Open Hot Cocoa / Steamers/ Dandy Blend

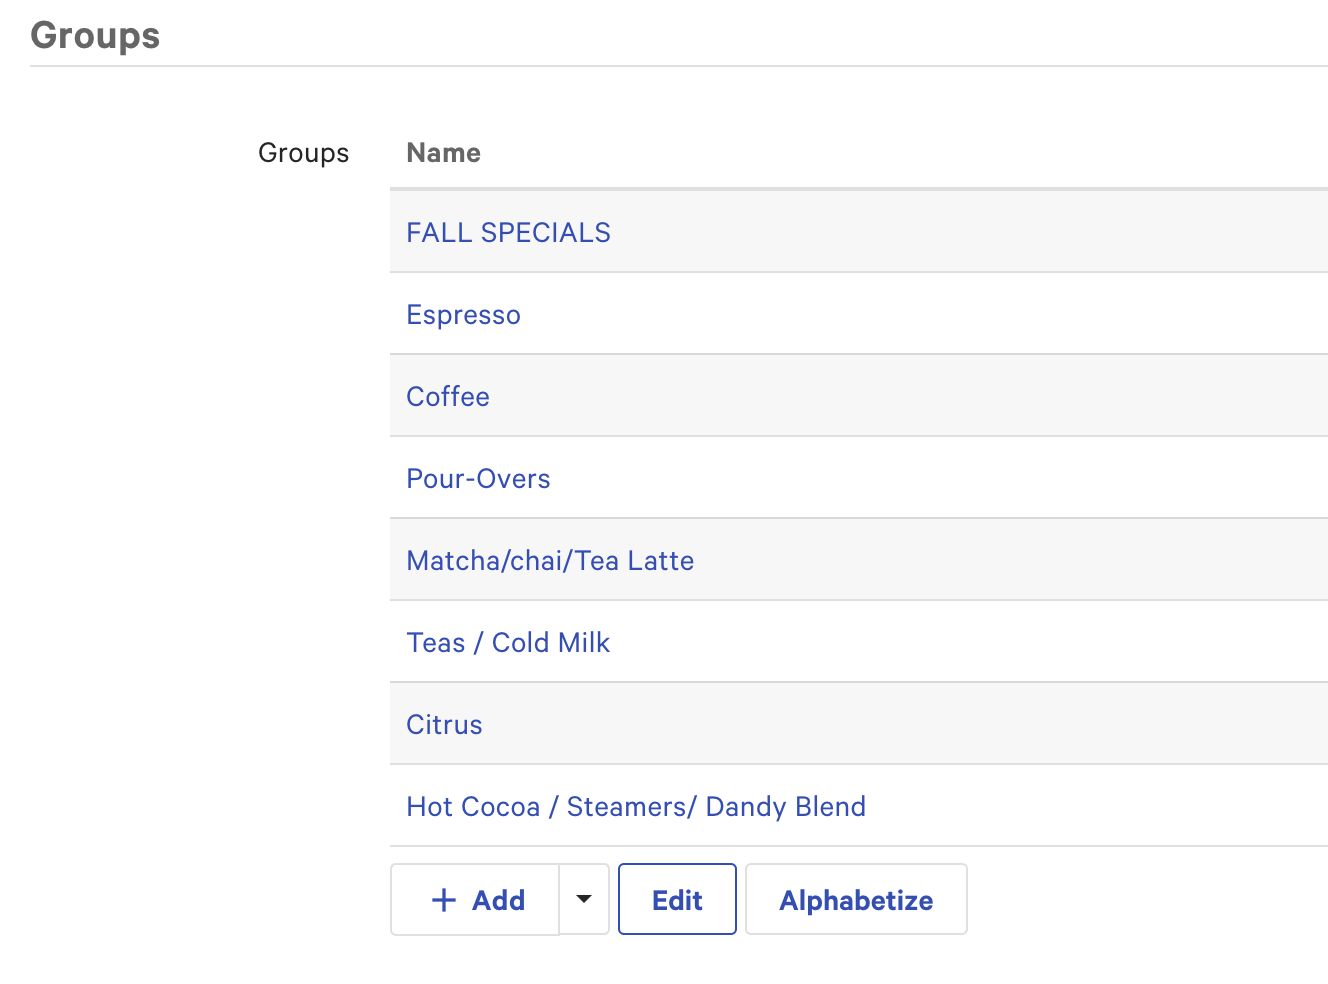click(x=636, y=807)
